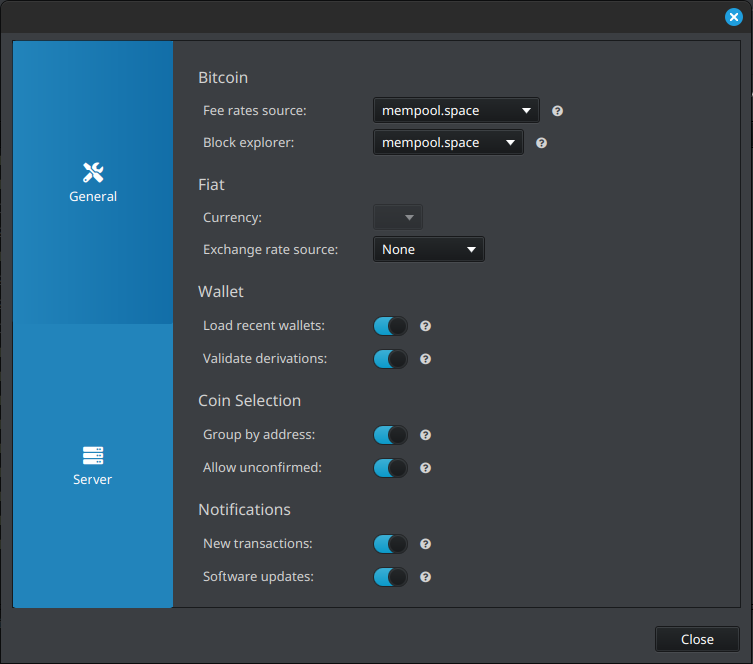Screen dimensions: 753x664
Task: Click the Allow unconfirmed label
Action: click(x=262, y=468)
